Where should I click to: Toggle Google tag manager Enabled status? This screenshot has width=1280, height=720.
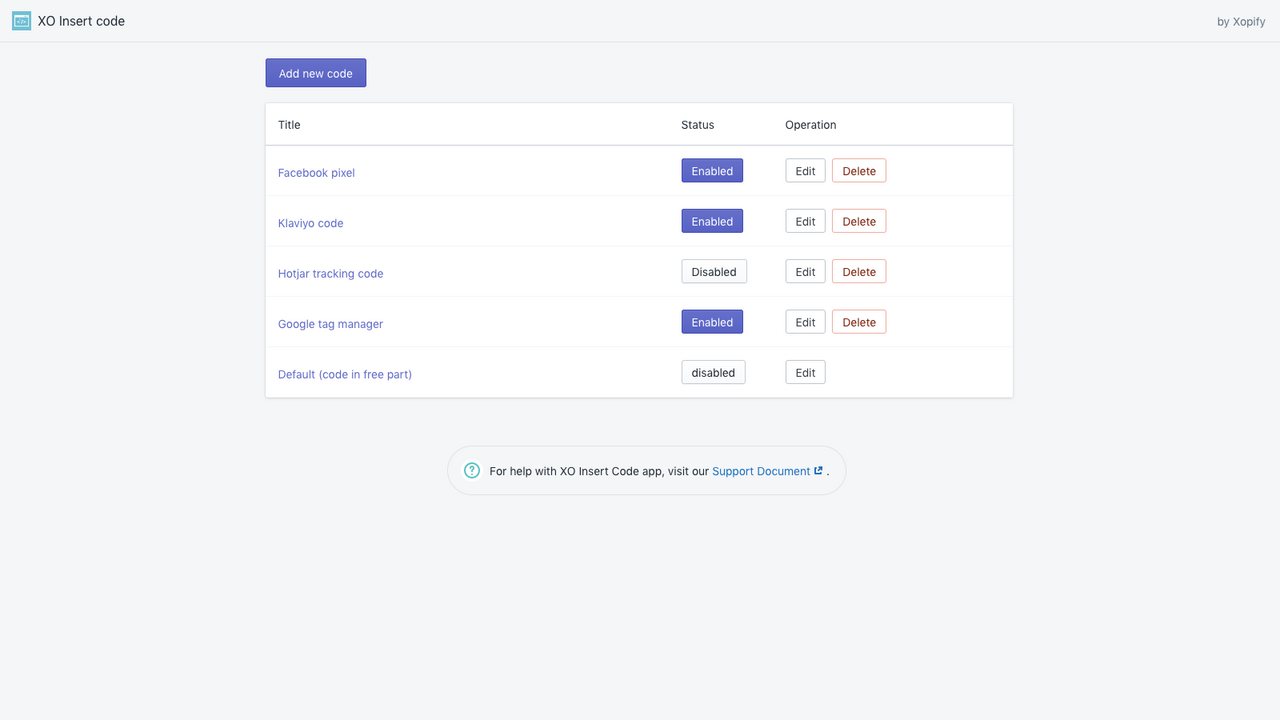click(x=712, y=322)
